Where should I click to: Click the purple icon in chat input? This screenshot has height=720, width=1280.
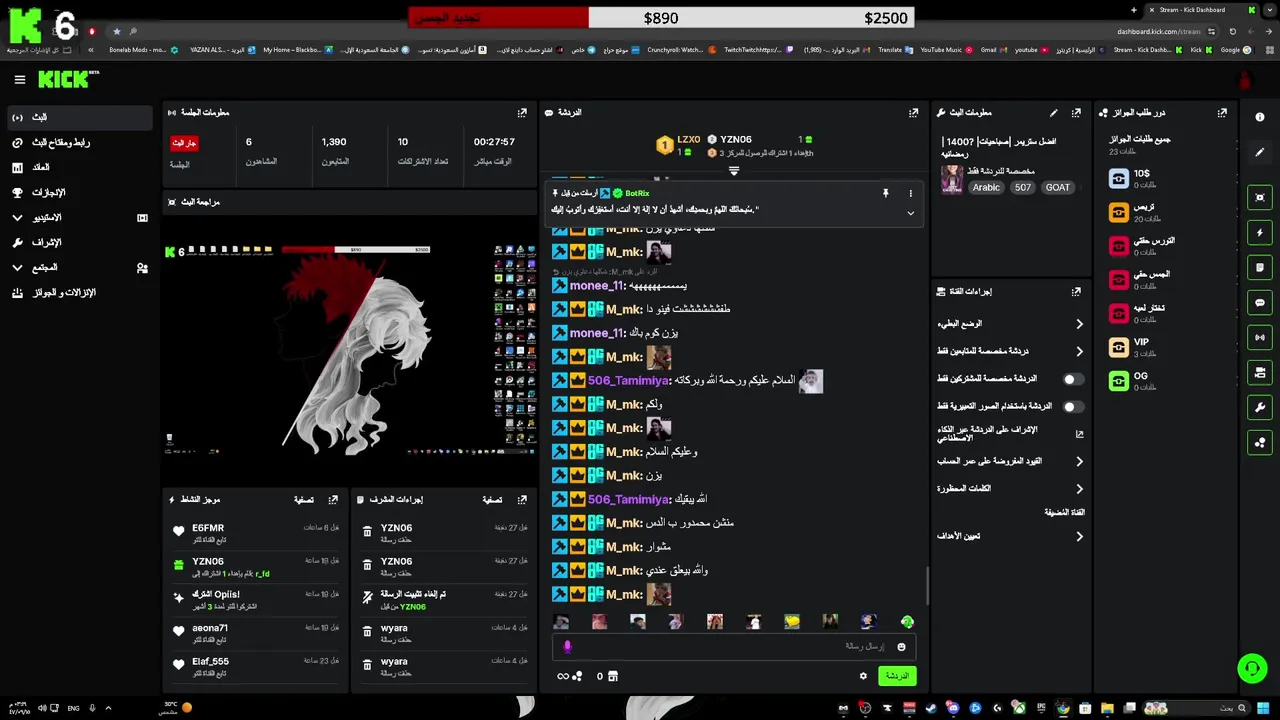click(x=567, y=647)
